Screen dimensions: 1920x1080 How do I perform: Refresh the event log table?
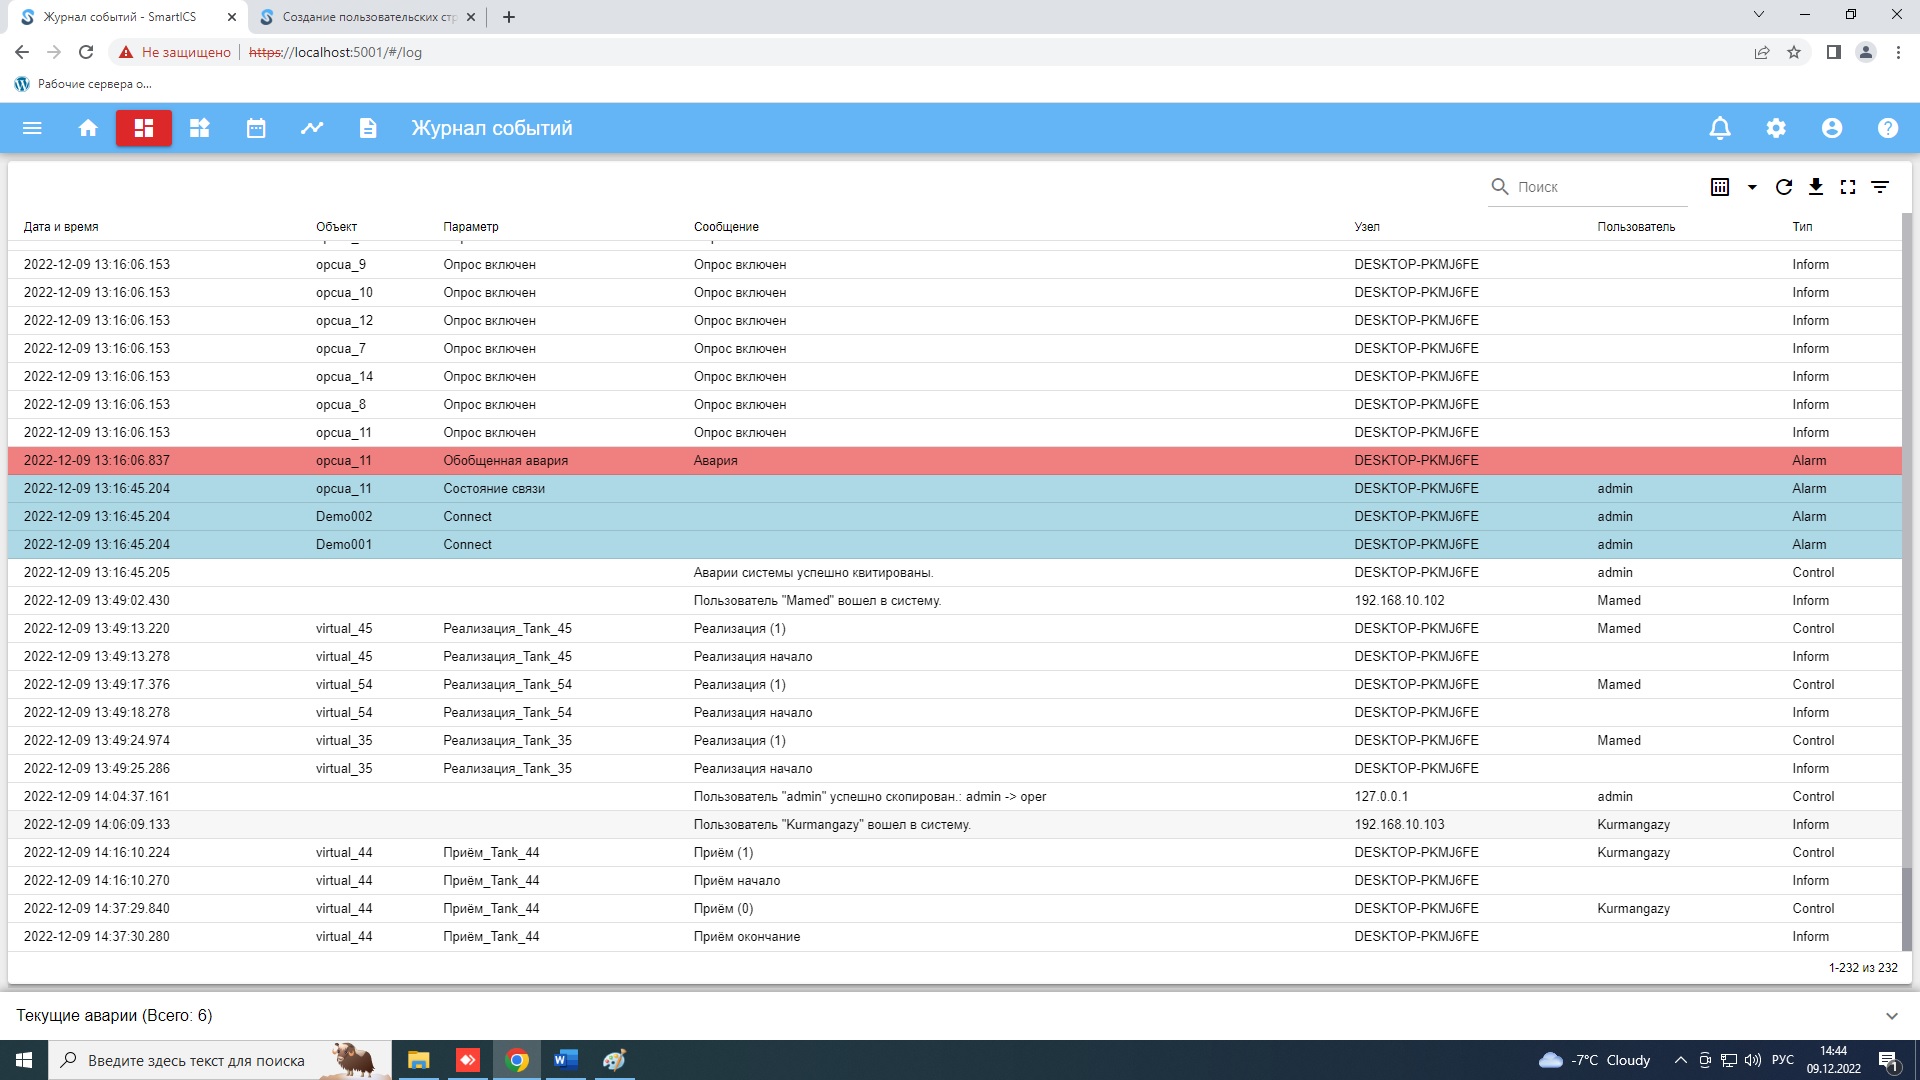tap(1784, 187)
